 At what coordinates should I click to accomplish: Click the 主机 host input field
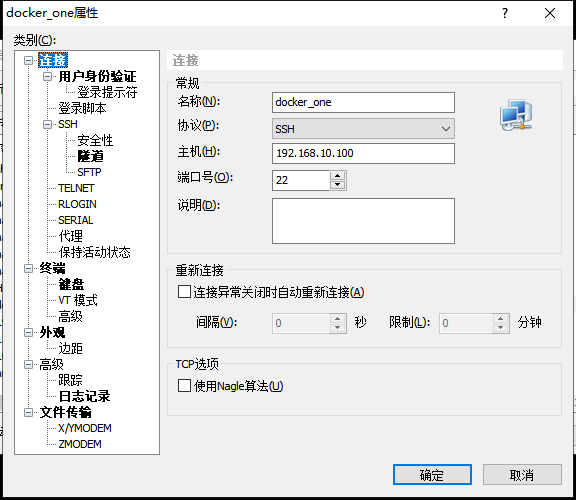[363, 153]
